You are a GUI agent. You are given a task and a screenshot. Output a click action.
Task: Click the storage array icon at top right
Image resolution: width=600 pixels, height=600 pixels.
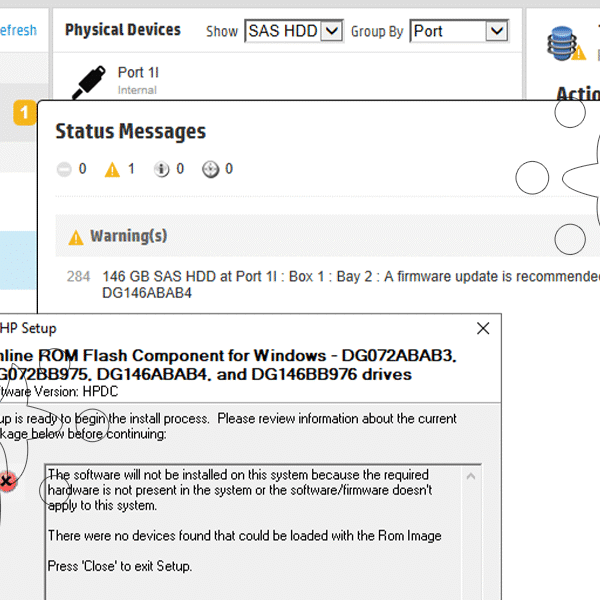click(x=561, y=43)
